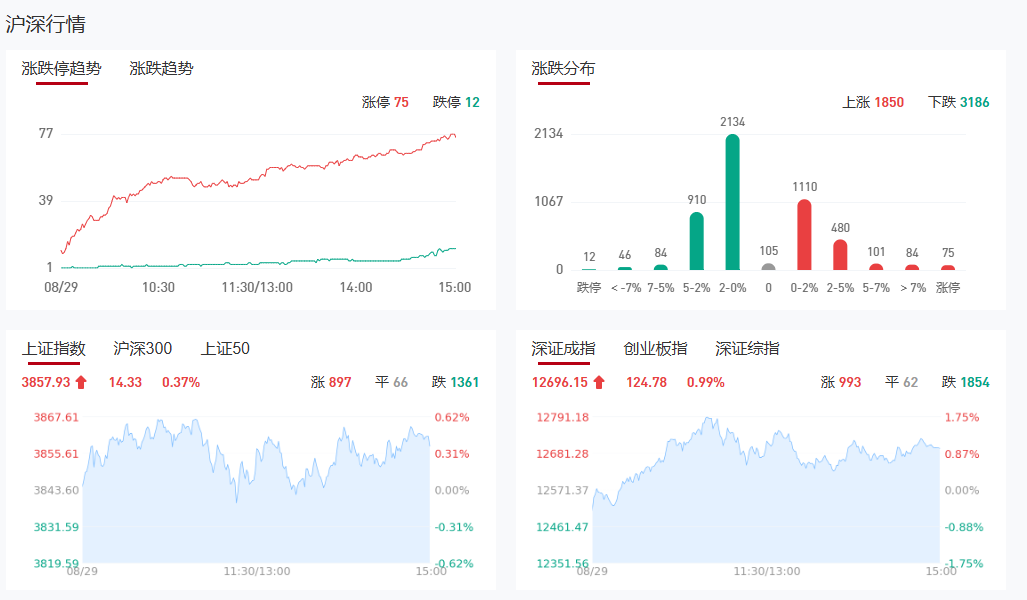Click the 涨停 75 count label
The image size is (1027, 600).
click(x=385, y=102)
